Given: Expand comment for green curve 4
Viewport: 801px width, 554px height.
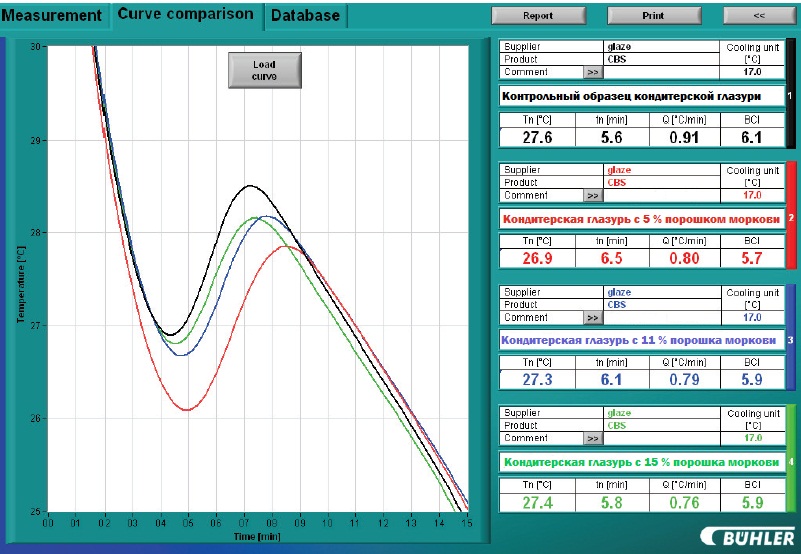Looking at the screenshot, I should (x=592, y=438).
